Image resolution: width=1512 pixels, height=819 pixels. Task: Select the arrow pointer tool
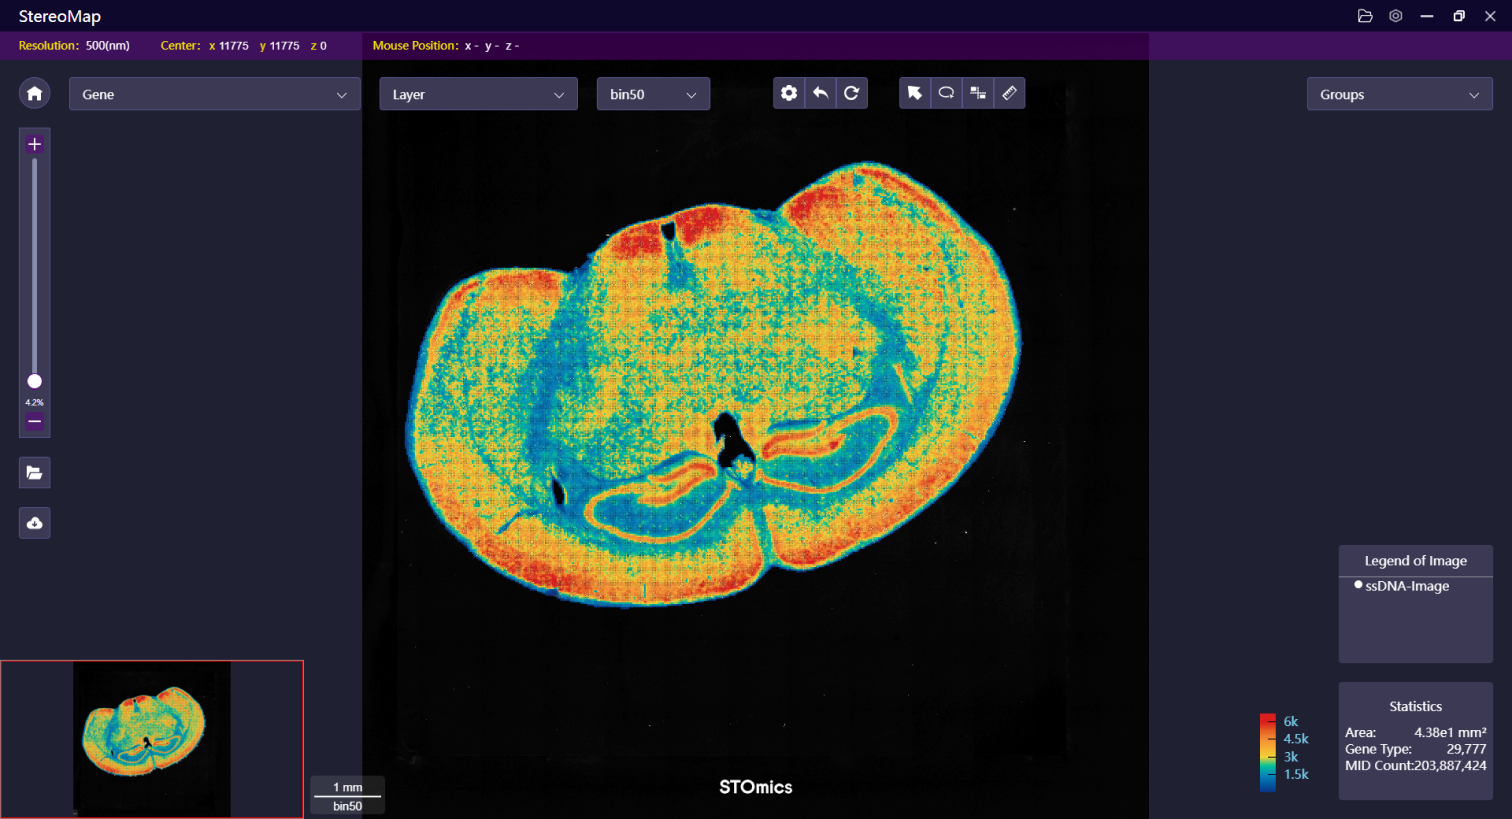pyautogui.click(x=914, y=93)
